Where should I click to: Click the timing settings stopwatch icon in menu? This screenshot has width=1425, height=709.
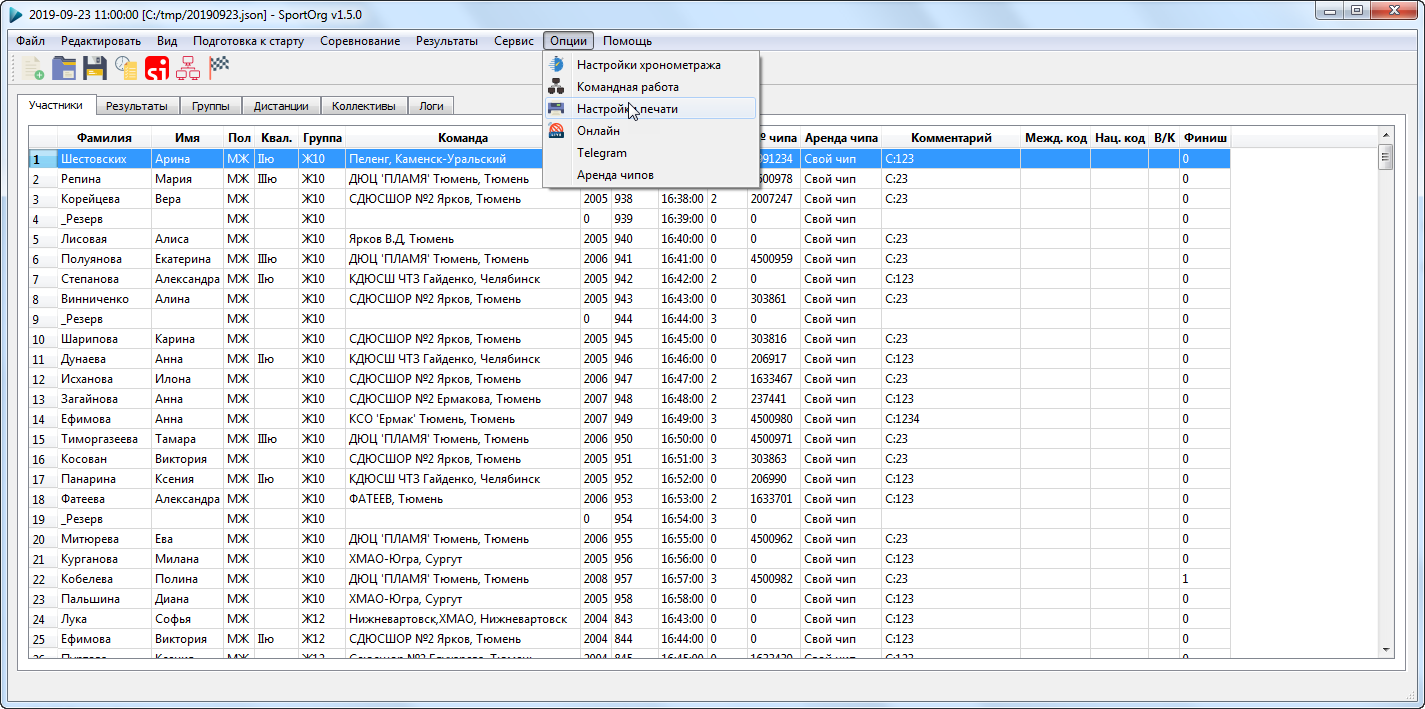[x=557, y=65]
